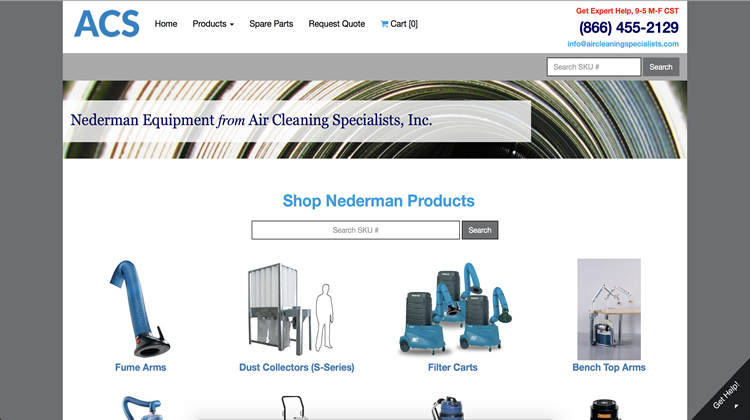Click the info@aircleaningspecialists.com email link
Viewport: 750px width, 420px height.
[623, 44]
